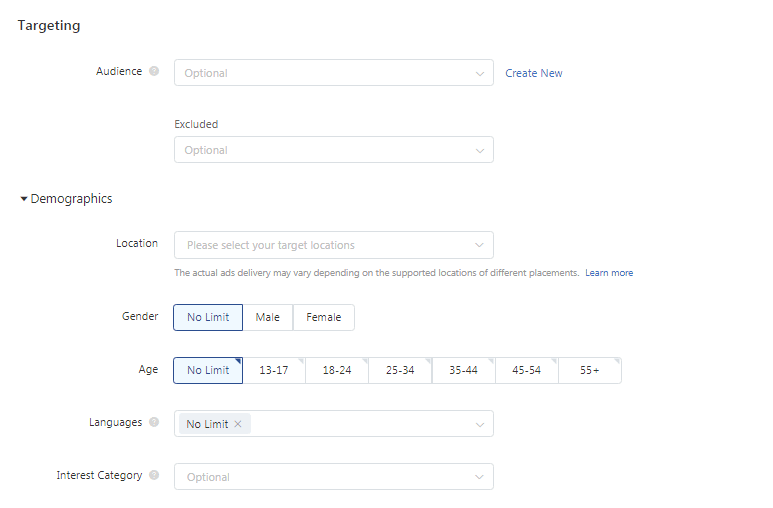Select the No Limit gender option
The width and height of the screenshot is (773, 508).
click(208, 318)
